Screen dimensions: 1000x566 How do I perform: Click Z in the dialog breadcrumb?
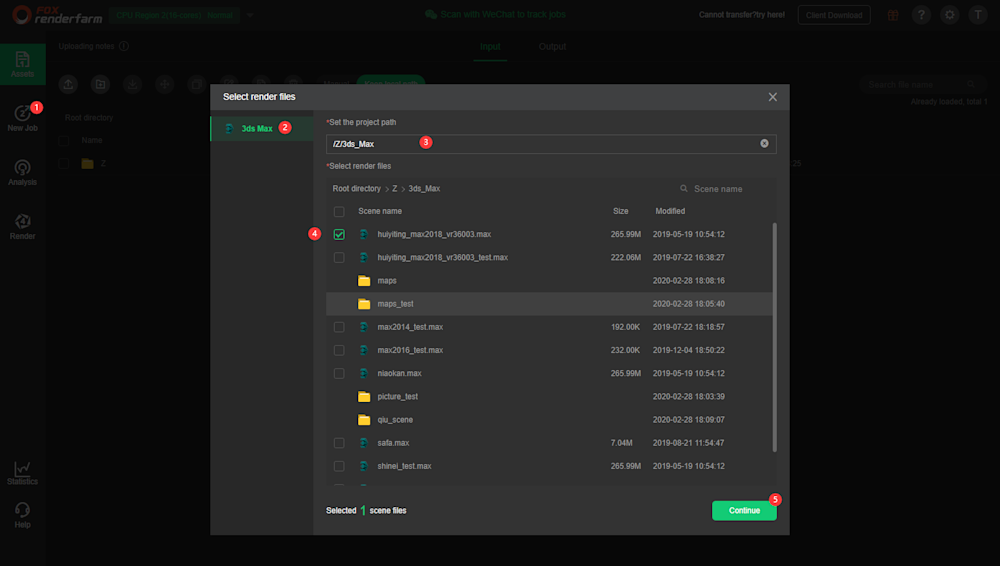(x=395, y=189)
